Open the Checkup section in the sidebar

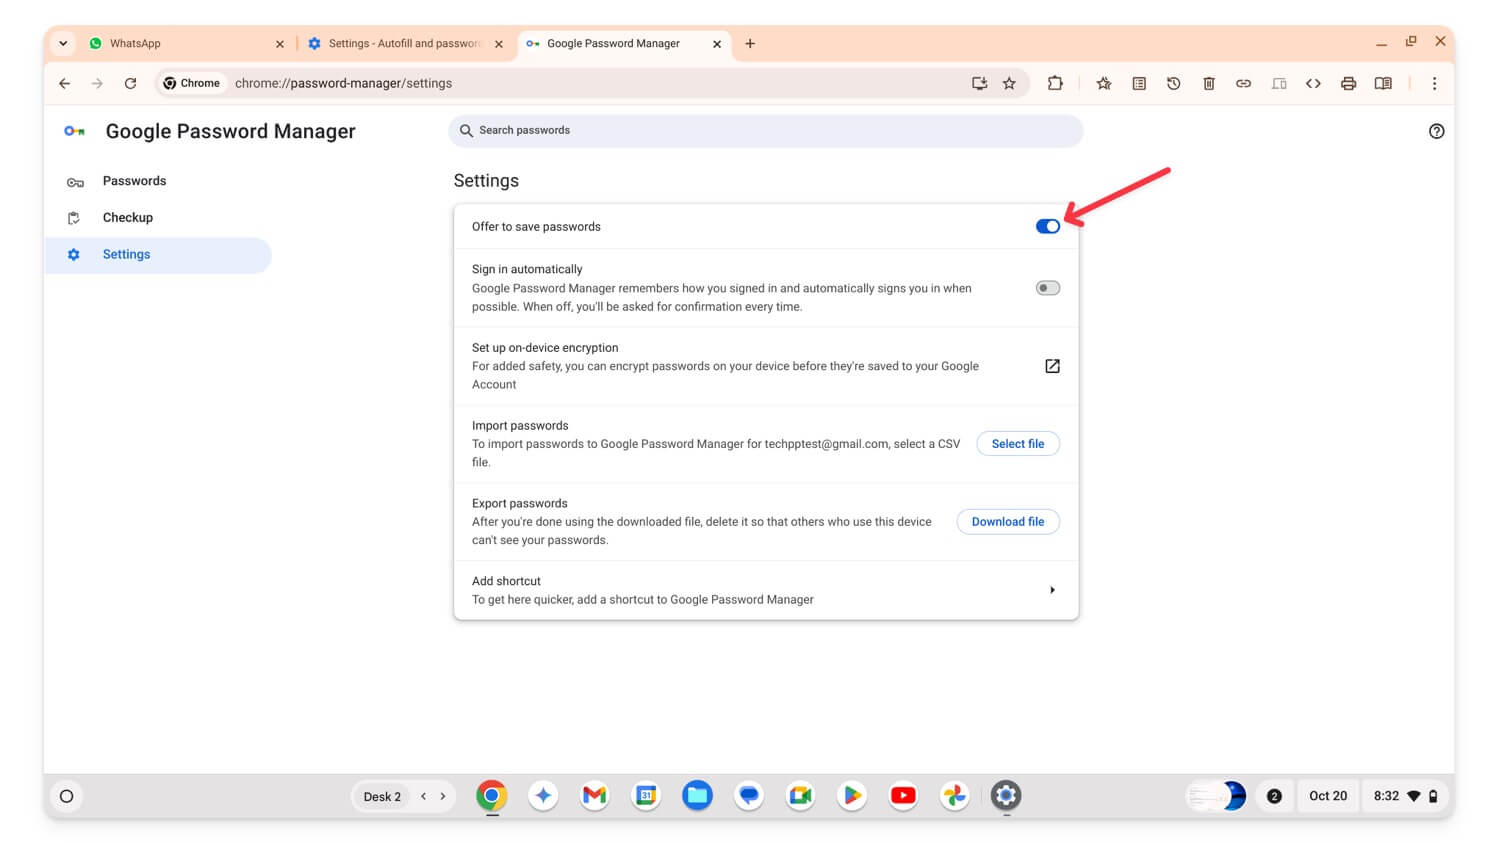coord(127,217)
